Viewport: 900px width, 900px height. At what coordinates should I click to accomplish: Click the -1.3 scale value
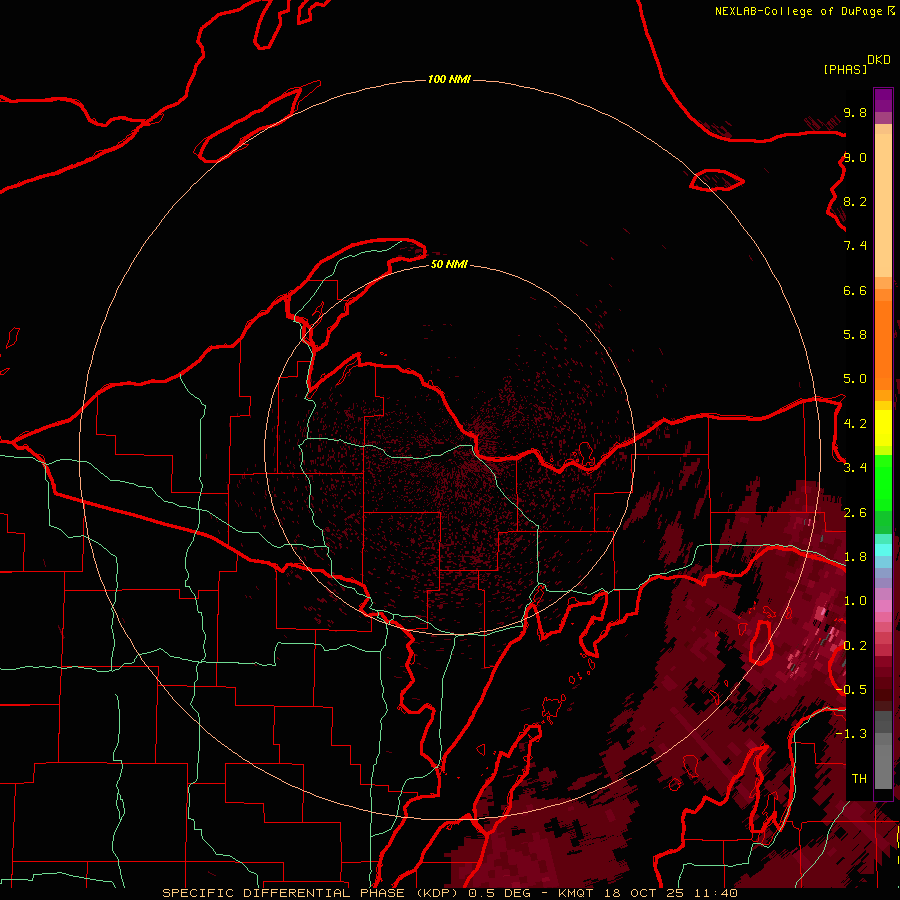click(x=852, y=734)
